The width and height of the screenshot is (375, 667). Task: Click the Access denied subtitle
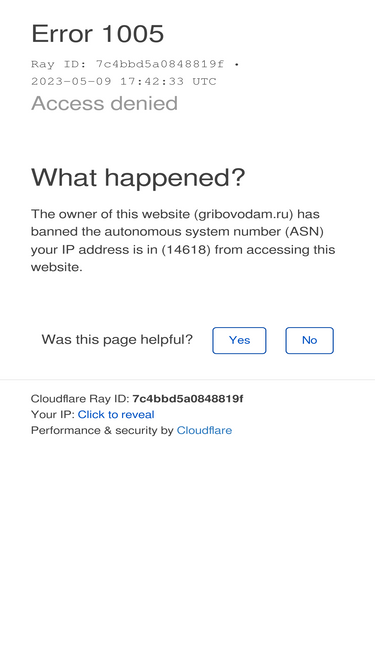[104, 103]
